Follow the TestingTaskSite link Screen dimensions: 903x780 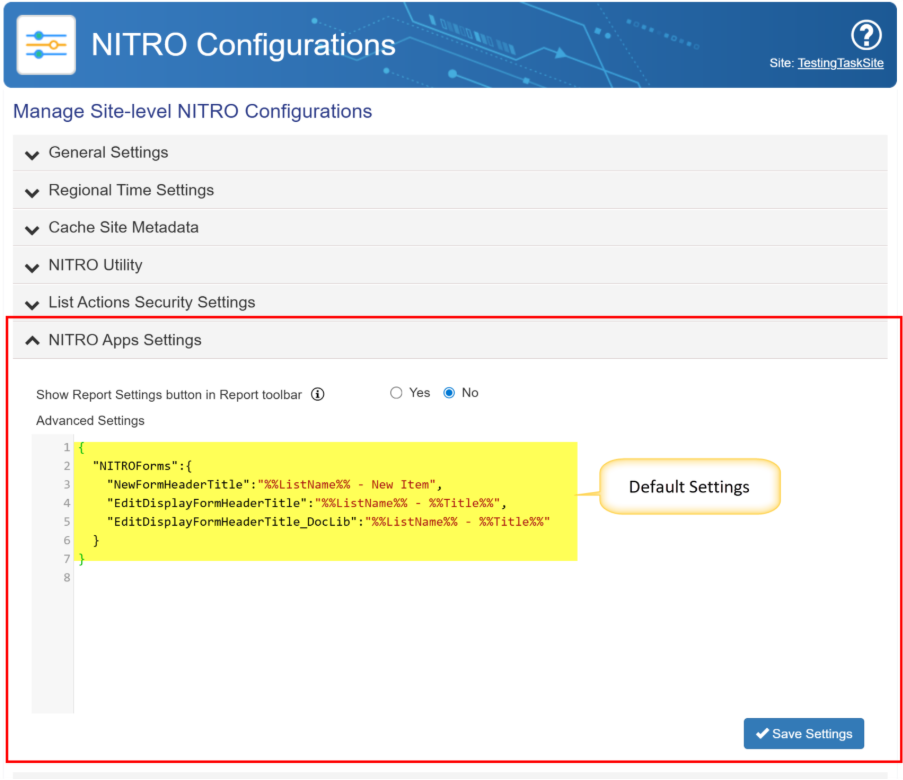coord(840,63)
